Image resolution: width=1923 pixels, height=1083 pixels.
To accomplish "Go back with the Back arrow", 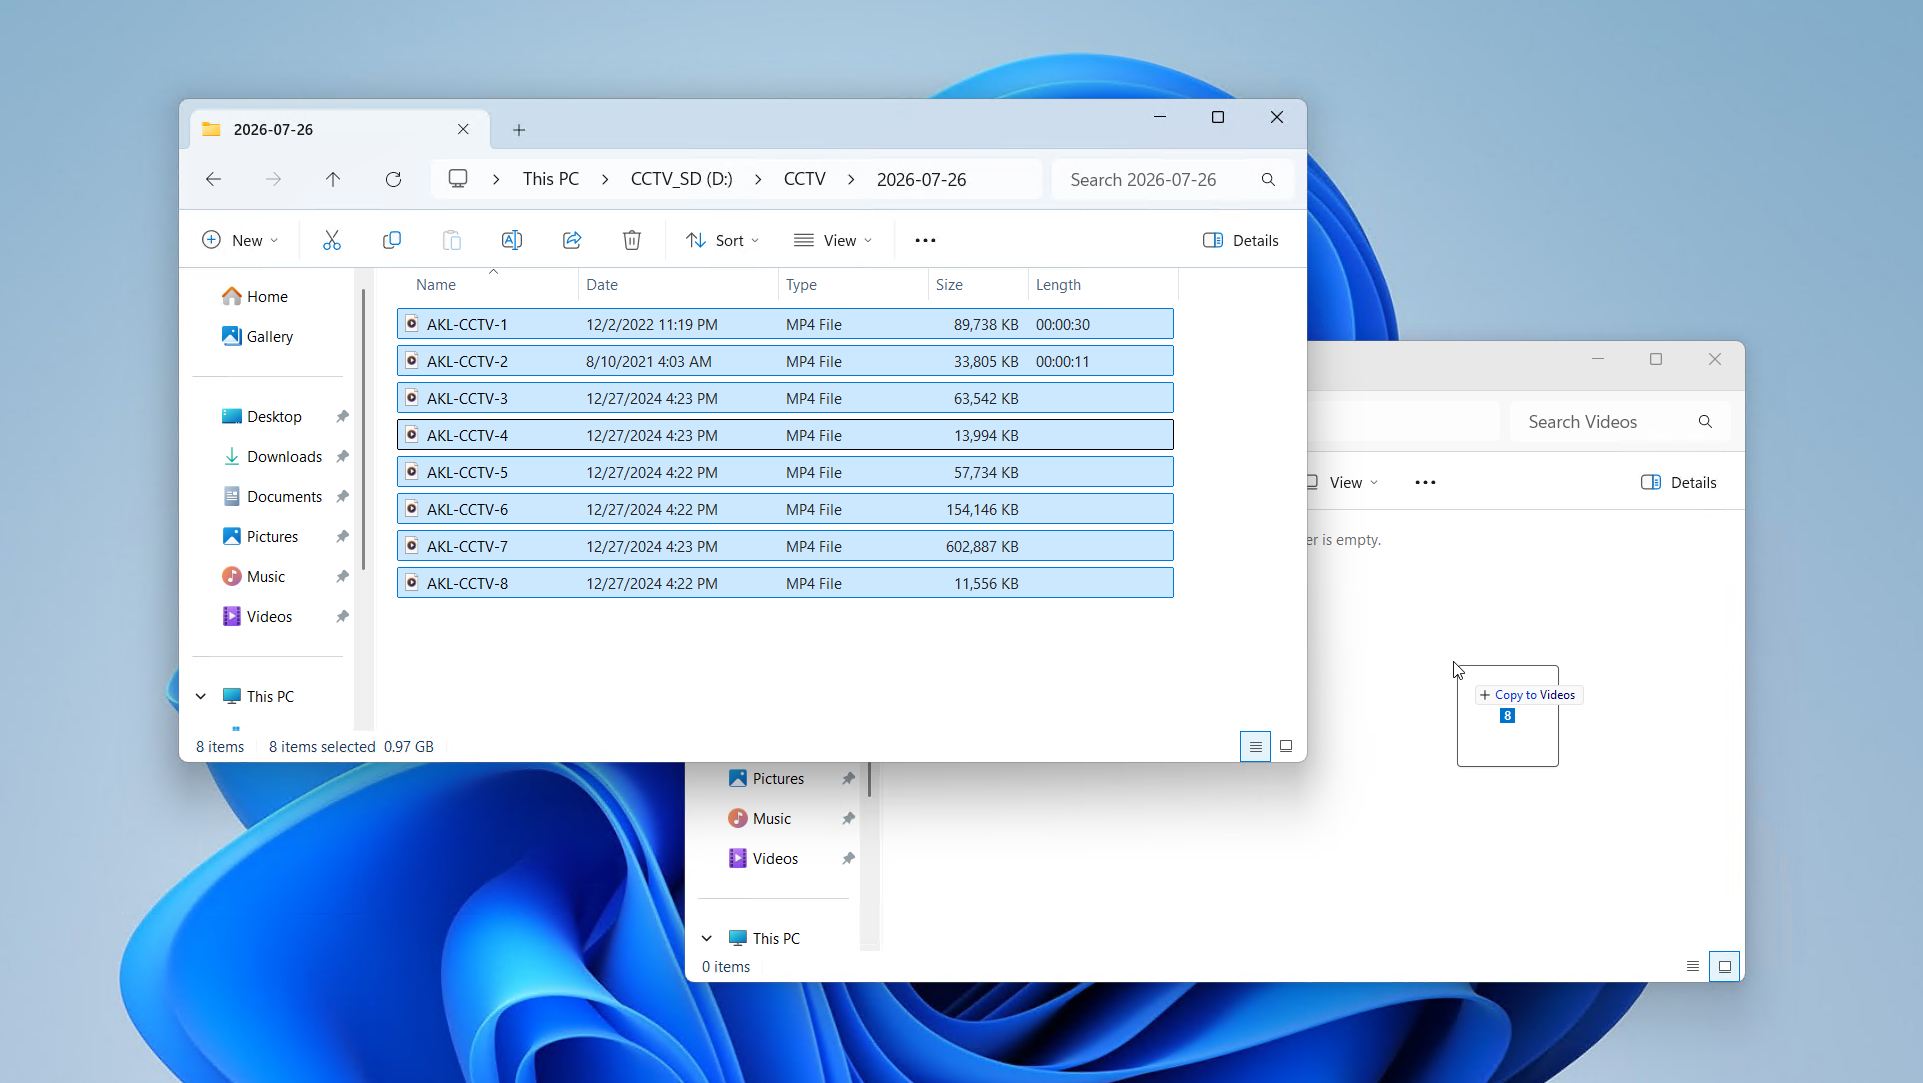I will coord(213,180).
